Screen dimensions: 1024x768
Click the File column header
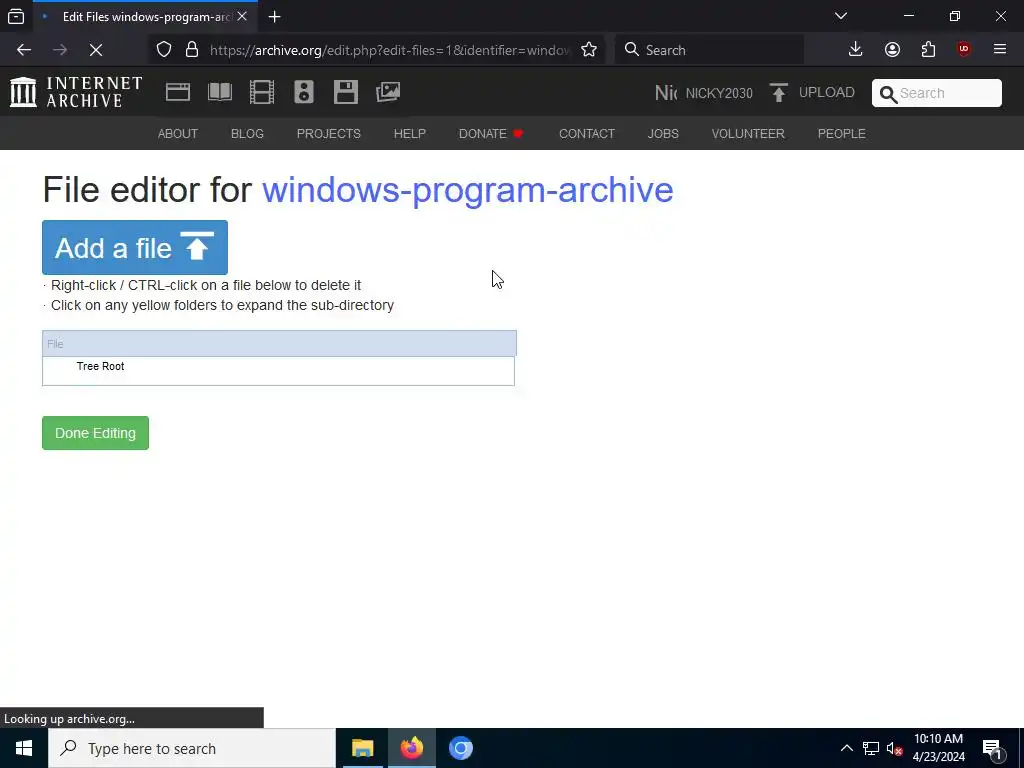[280, 344]
